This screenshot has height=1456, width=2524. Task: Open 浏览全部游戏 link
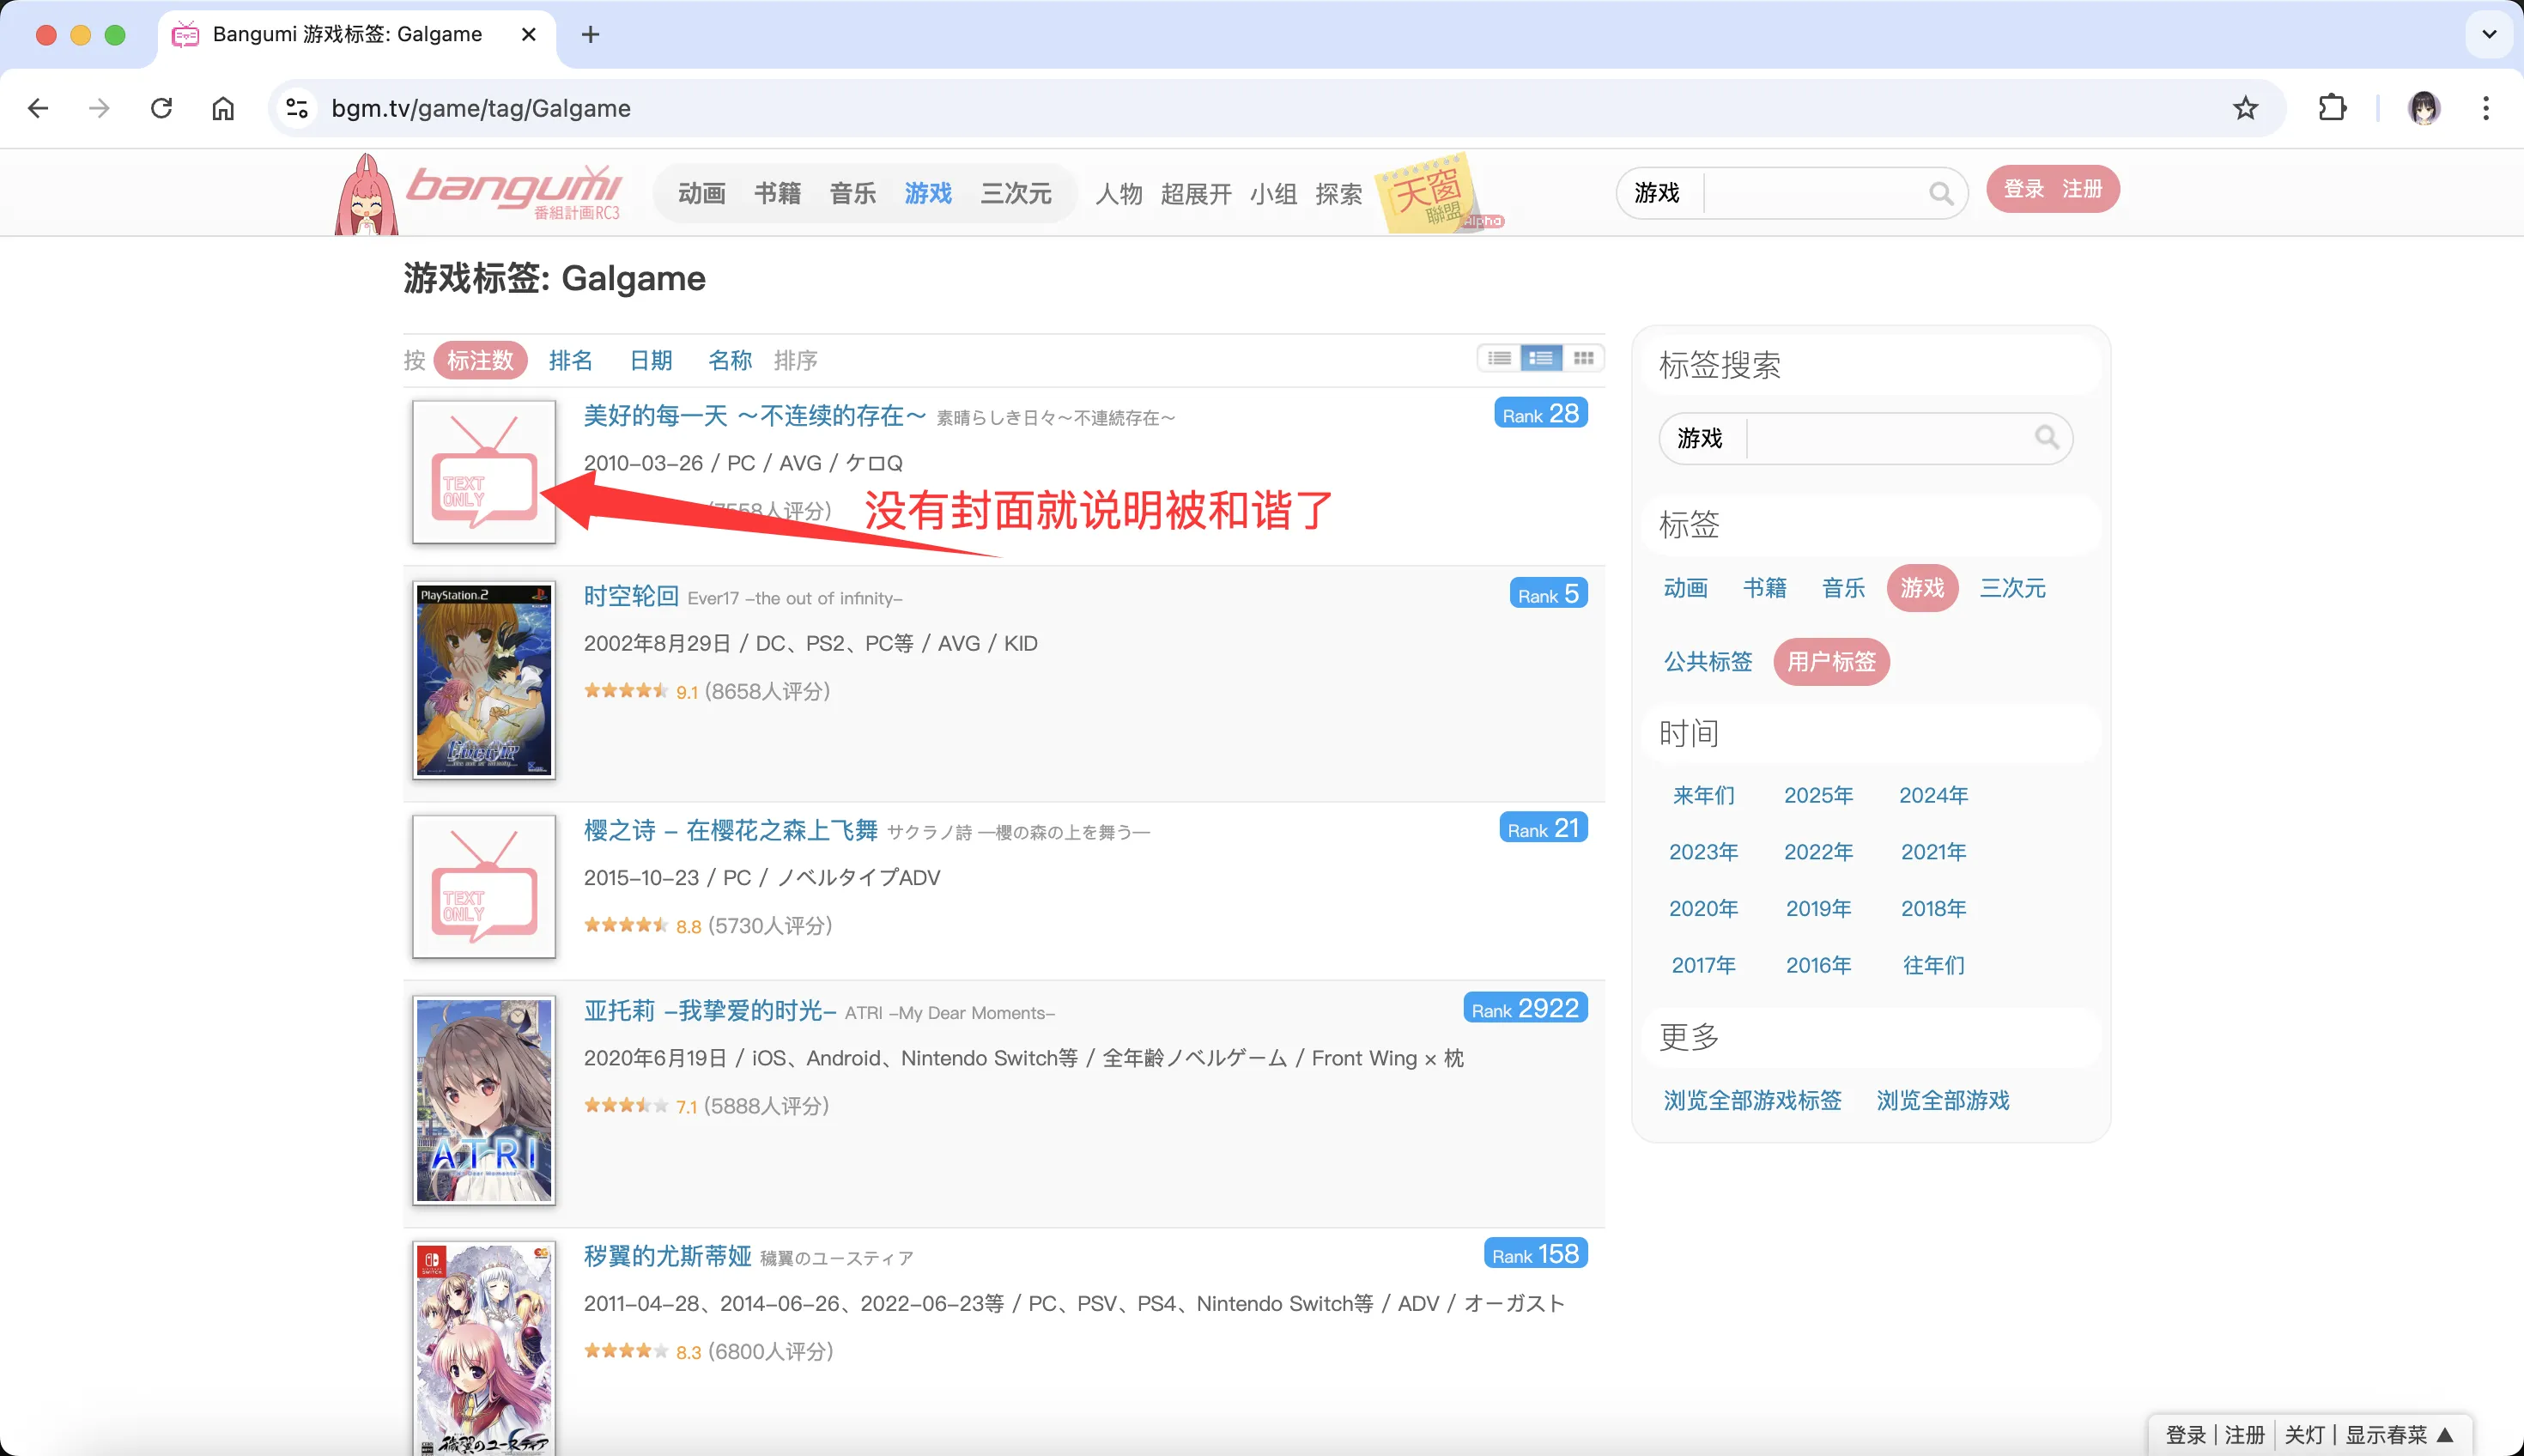coord(1942,1100)
